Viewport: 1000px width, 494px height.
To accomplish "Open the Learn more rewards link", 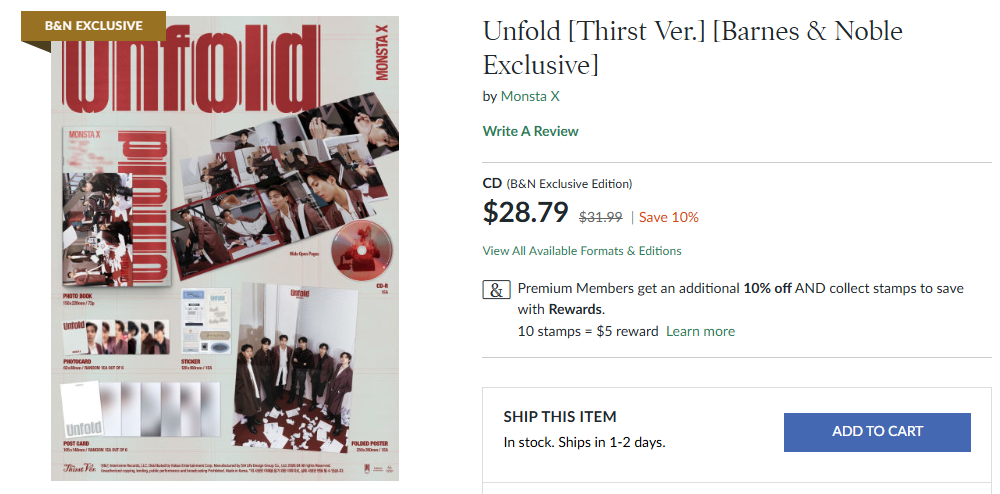I will [700, 331].
